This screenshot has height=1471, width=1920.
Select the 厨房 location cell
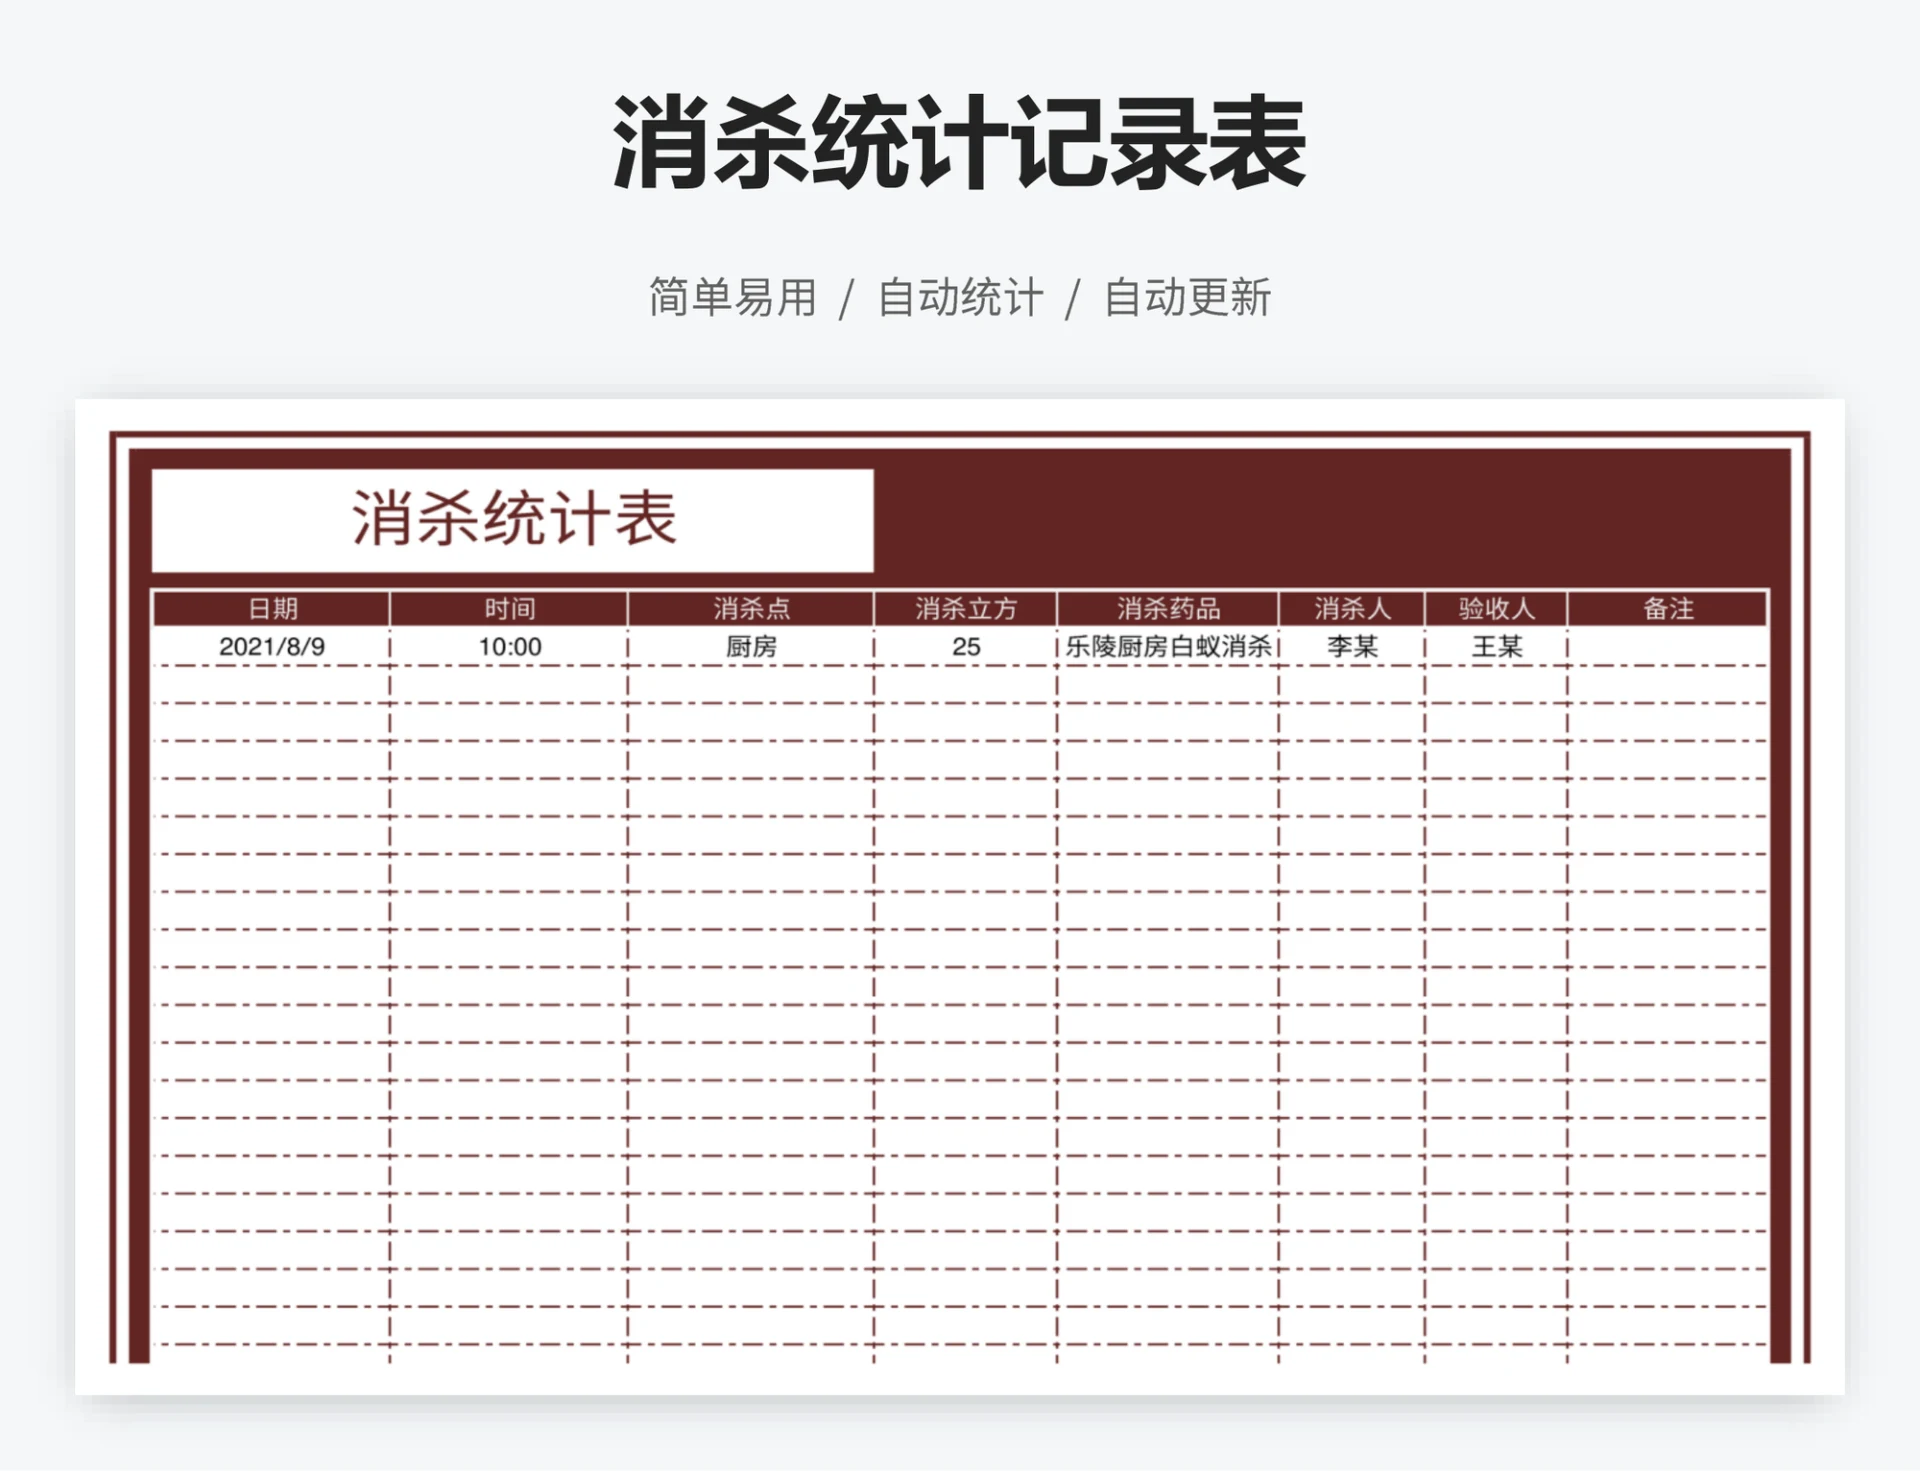tap(751, 646)
